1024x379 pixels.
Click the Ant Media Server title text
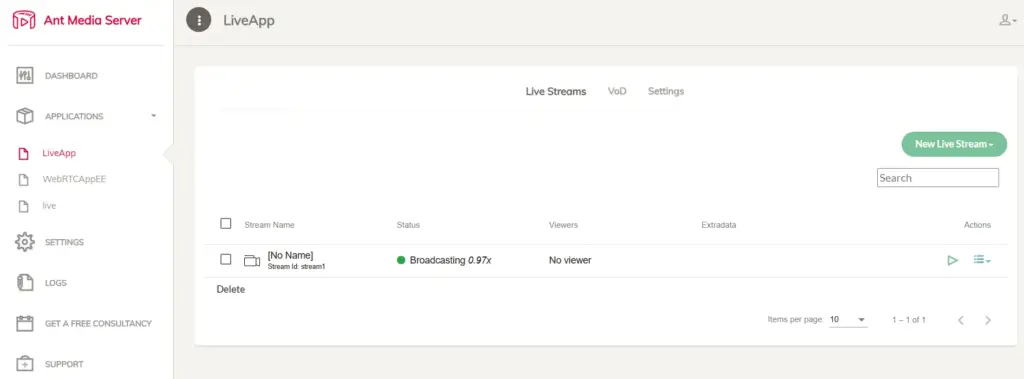tap(92, 20)
